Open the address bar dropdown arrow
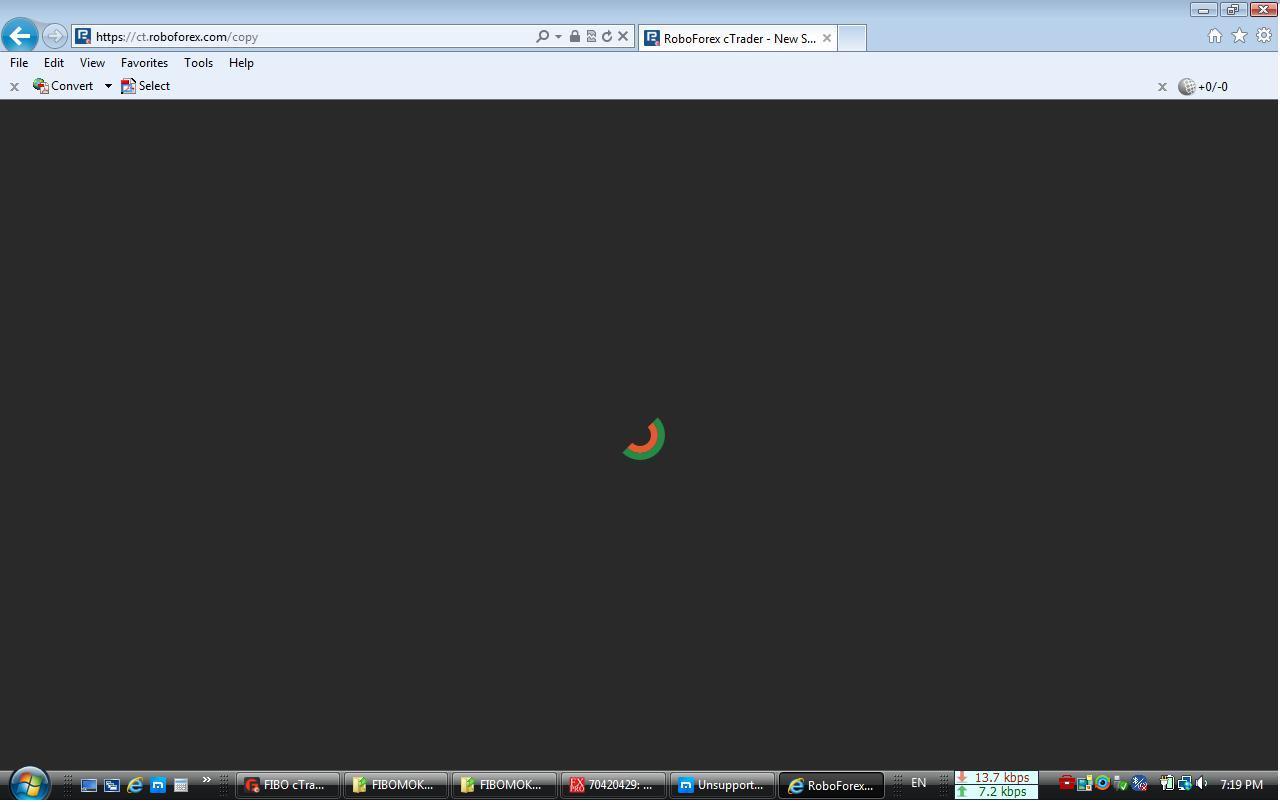This screenshot has height=802, width=1280. pos(558,37)
